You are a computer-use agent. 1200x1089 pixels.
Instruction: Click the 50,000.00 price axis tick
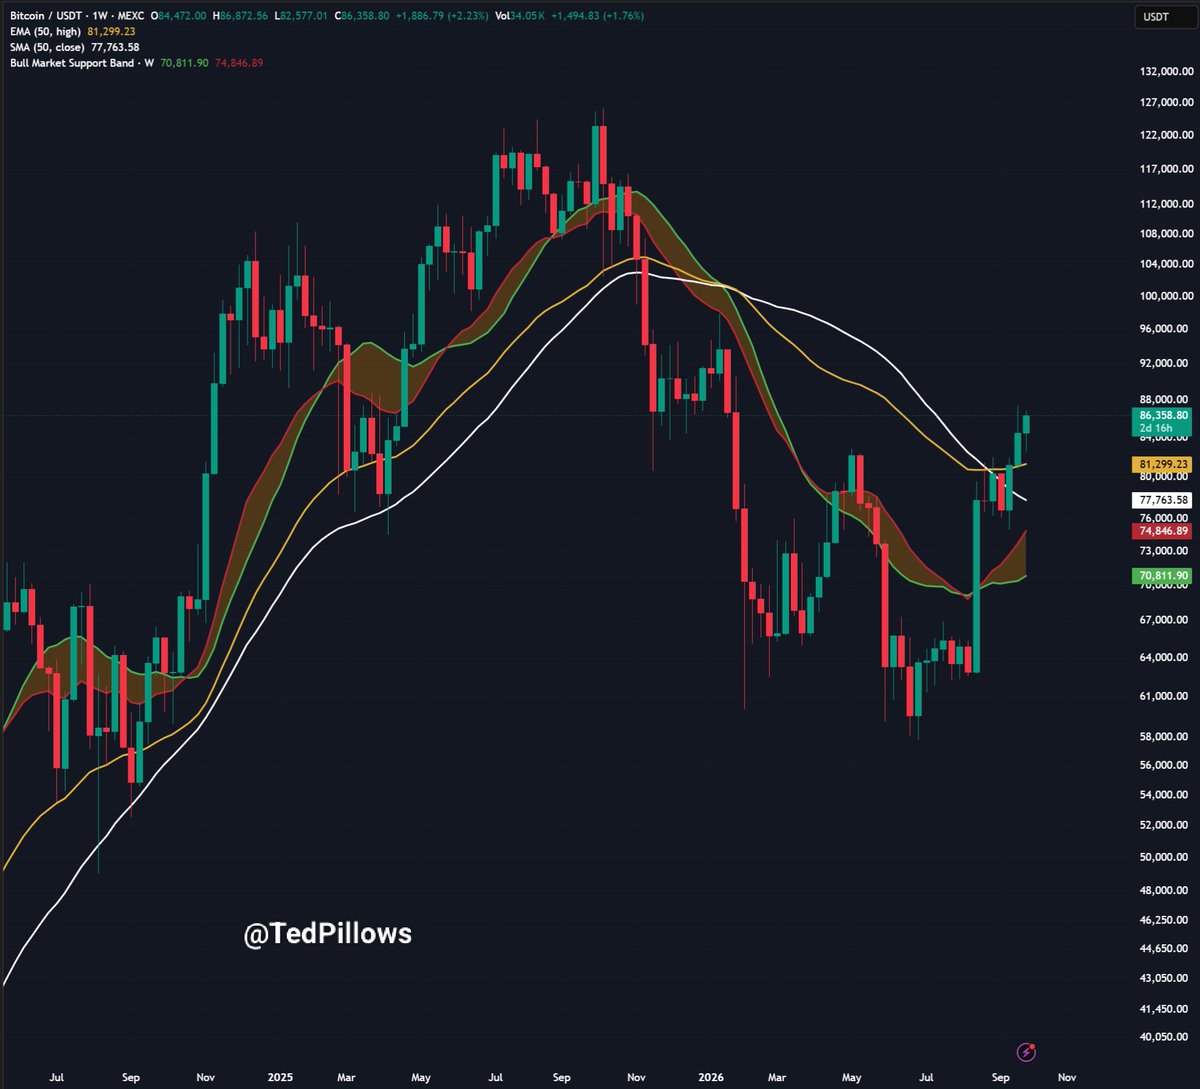click(x=1164, y=858)
